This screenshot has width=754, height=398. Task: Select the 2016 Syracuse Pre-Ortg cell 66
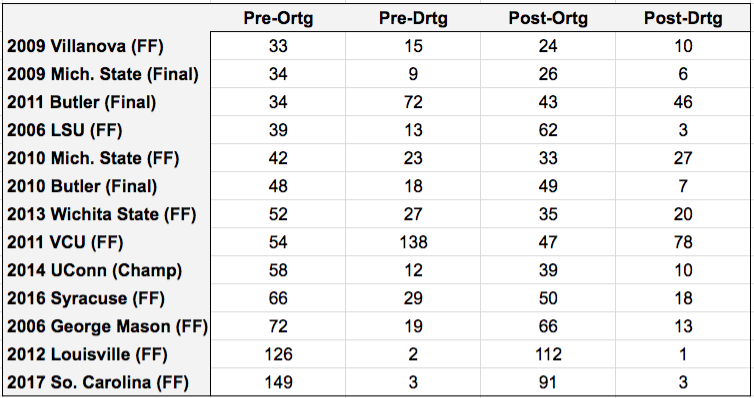278,298
